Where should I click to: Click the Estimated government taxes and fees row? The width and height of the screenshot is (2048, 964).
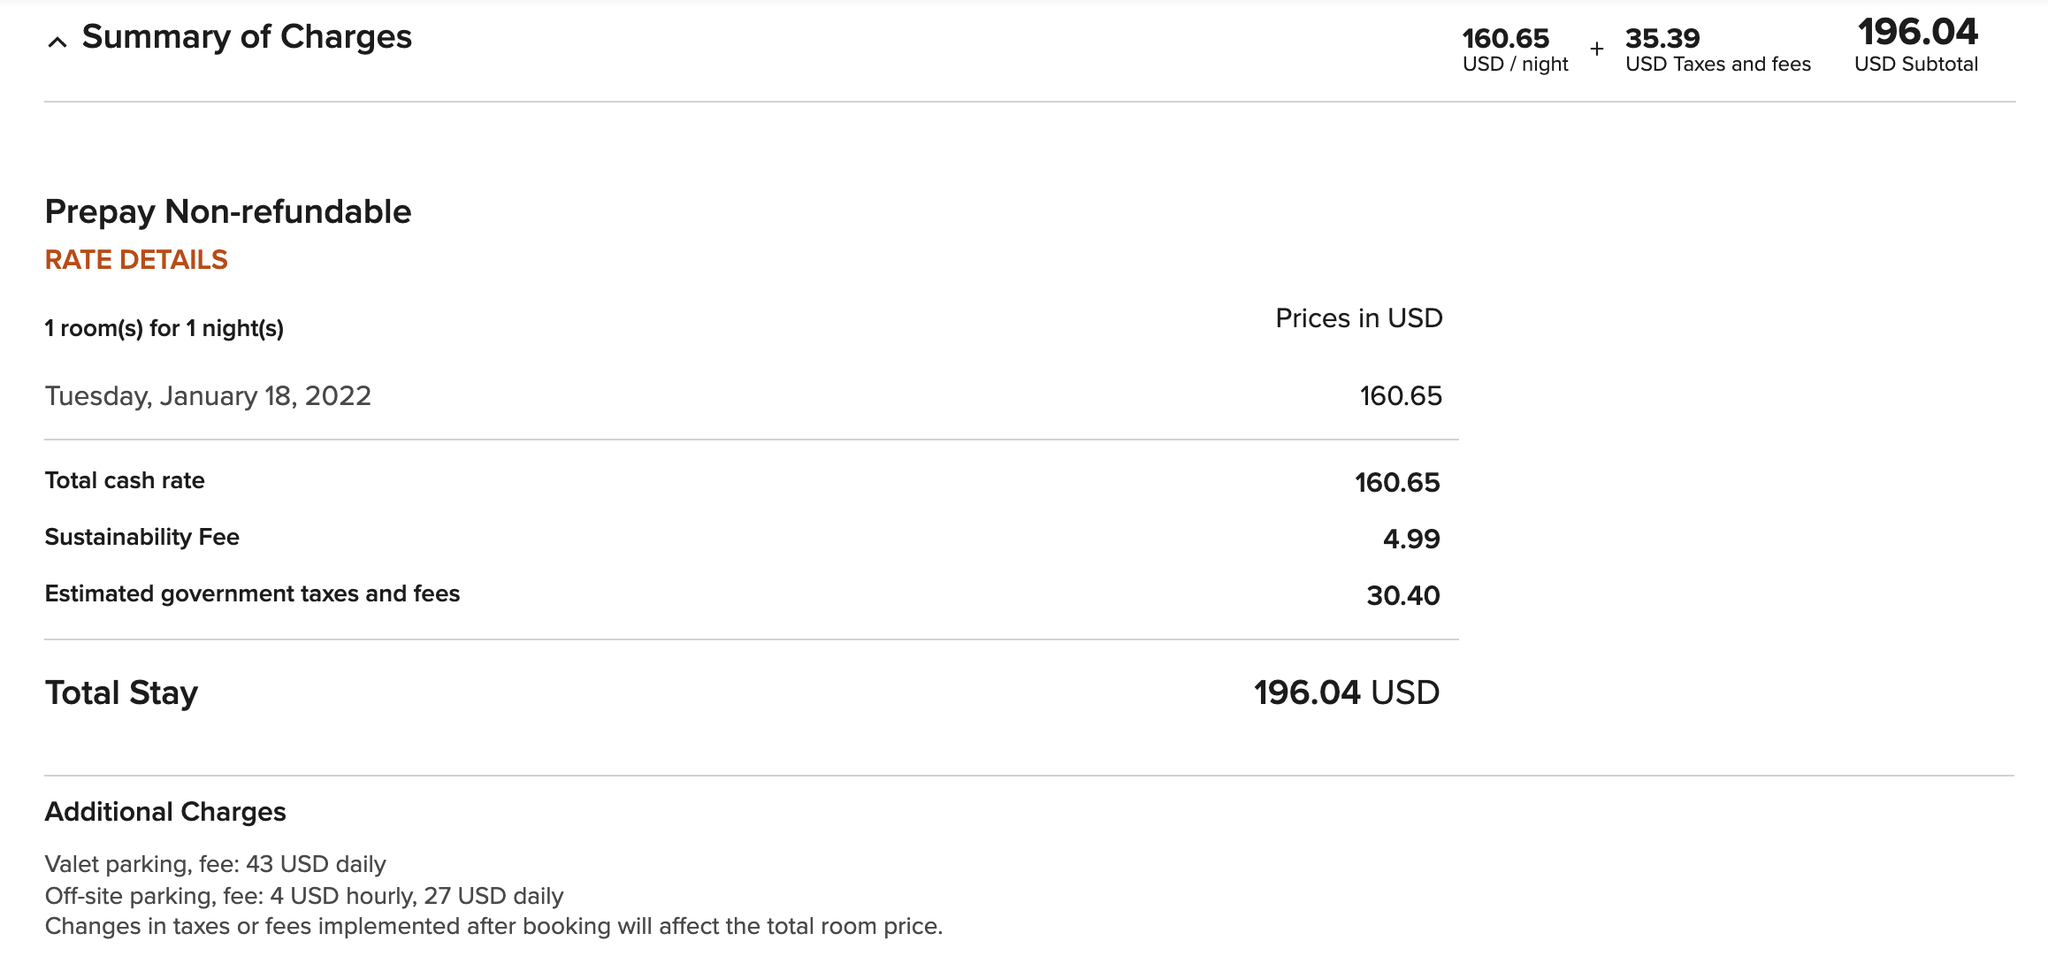tap(252, 593)
